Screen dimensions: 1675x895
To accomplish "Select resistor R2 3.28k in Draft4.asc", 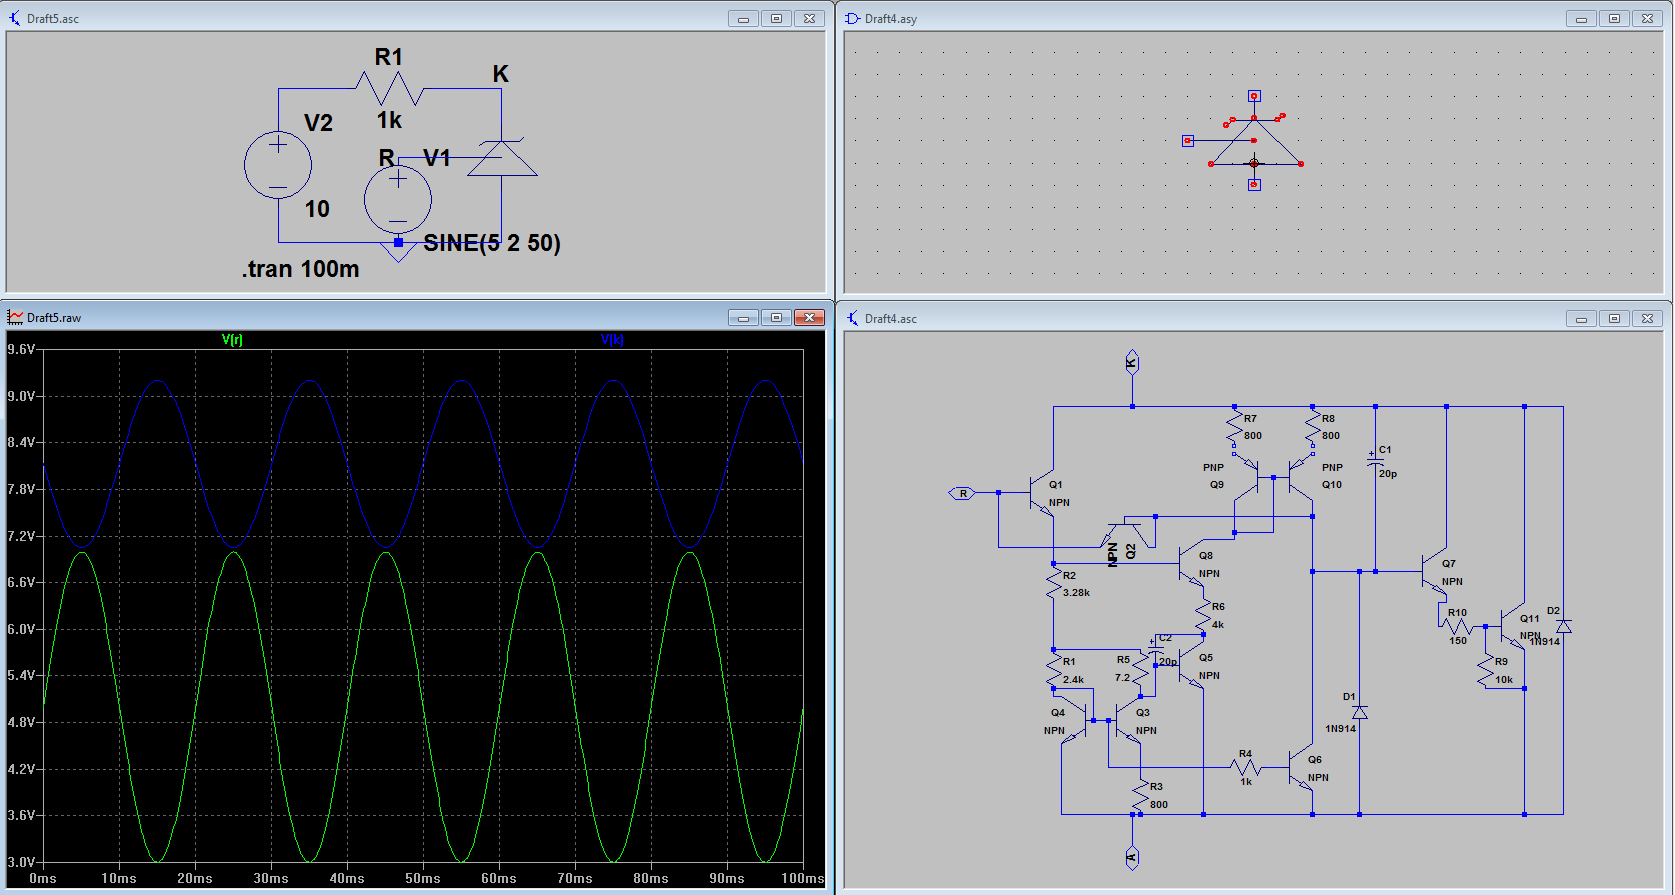I will click(1053, 584).
